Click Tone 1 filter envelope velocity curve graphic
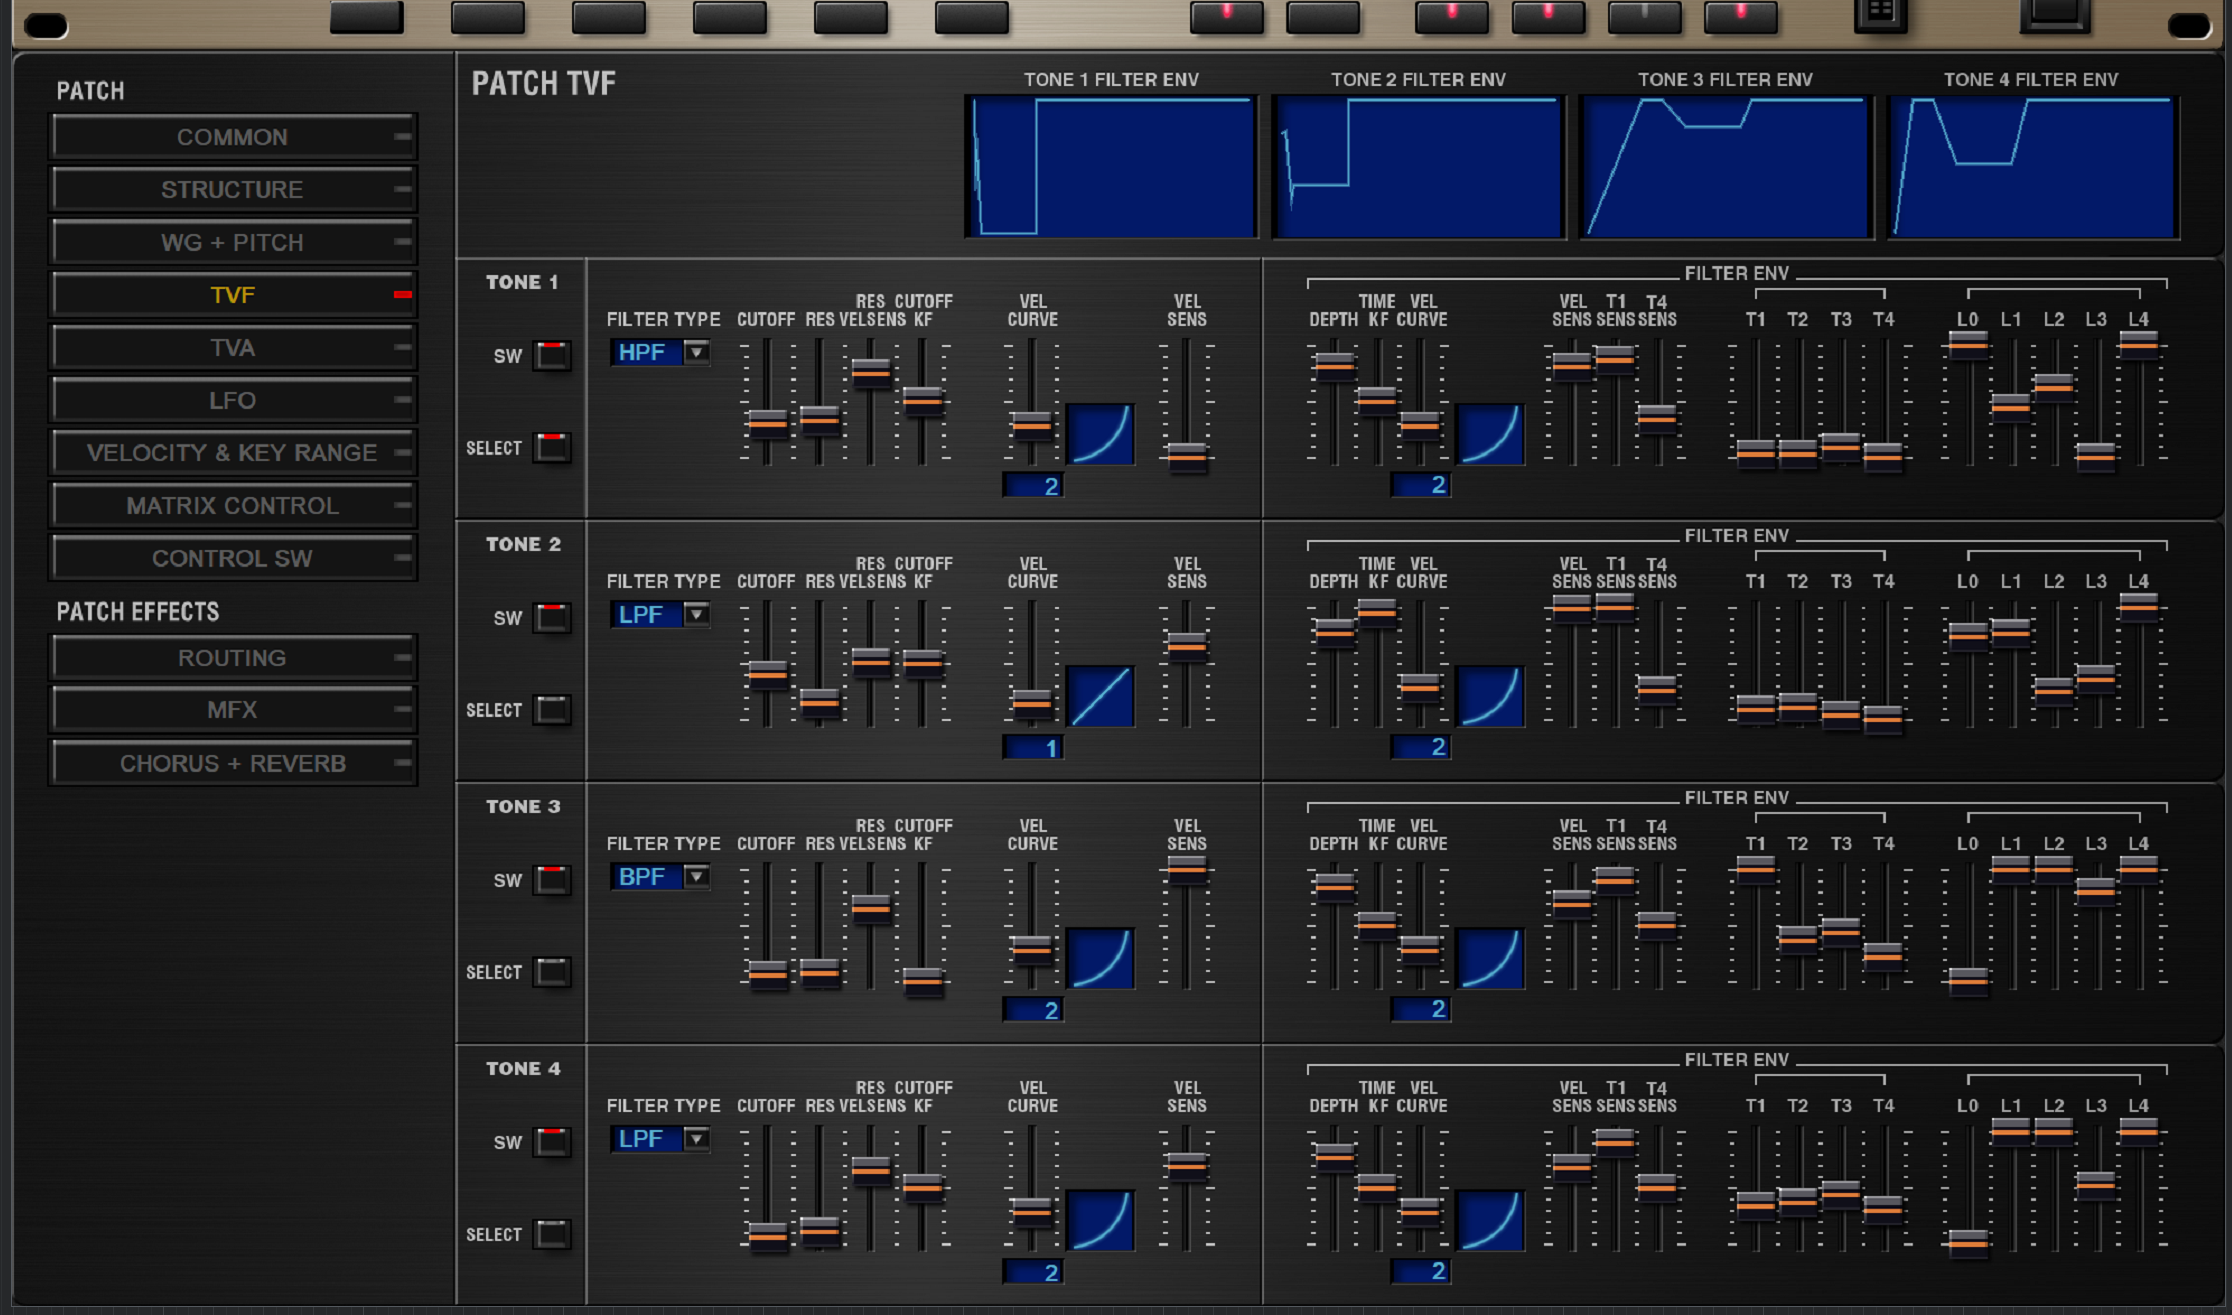Image resolution: width=2232 pixels, height=1315 pixels. [x=1490, y=434]
